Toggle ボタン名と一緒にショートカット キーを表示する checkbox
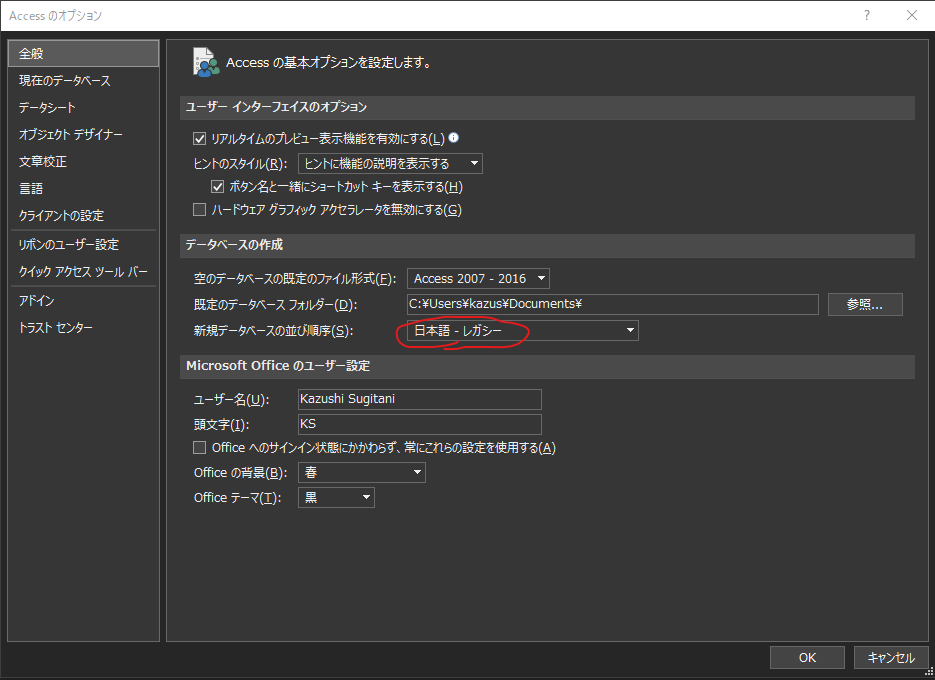935x680 pixels. pyautogui.click(x=218, y=187)
